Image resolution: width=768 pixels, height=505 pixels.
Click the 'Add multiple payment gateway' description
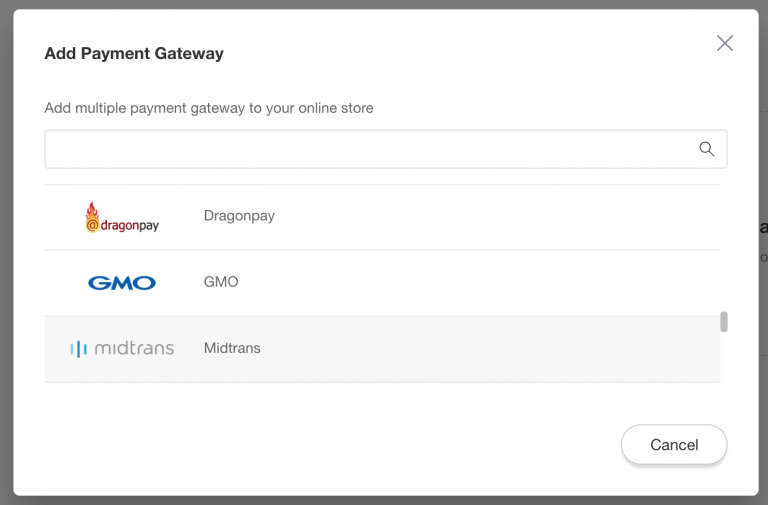[x=209, y=108]
